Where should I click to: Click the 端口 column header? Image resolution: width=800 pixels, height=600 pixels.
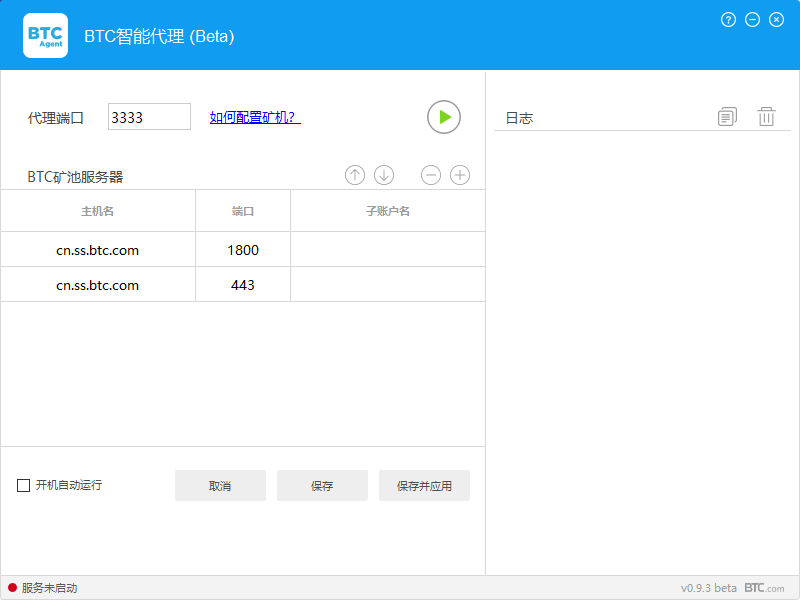[243, 211]
